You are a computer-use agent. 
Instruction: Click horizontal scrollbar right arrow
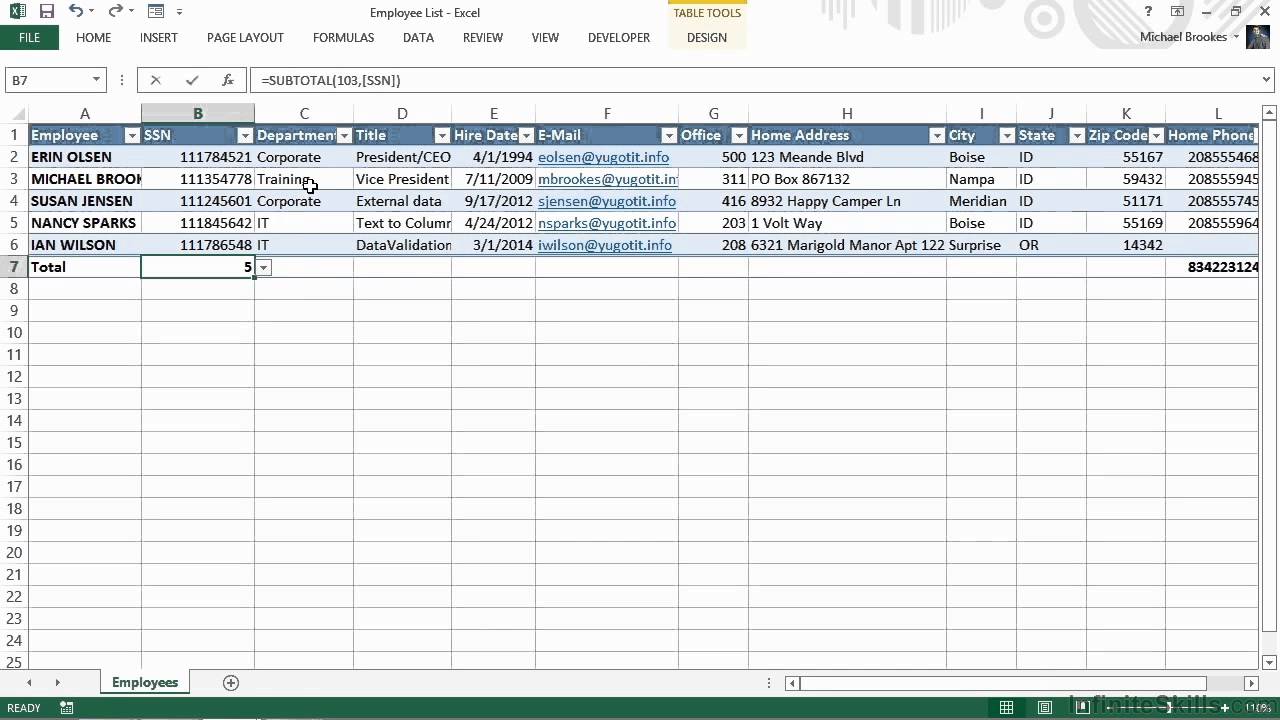click(x=1251, y=684)
